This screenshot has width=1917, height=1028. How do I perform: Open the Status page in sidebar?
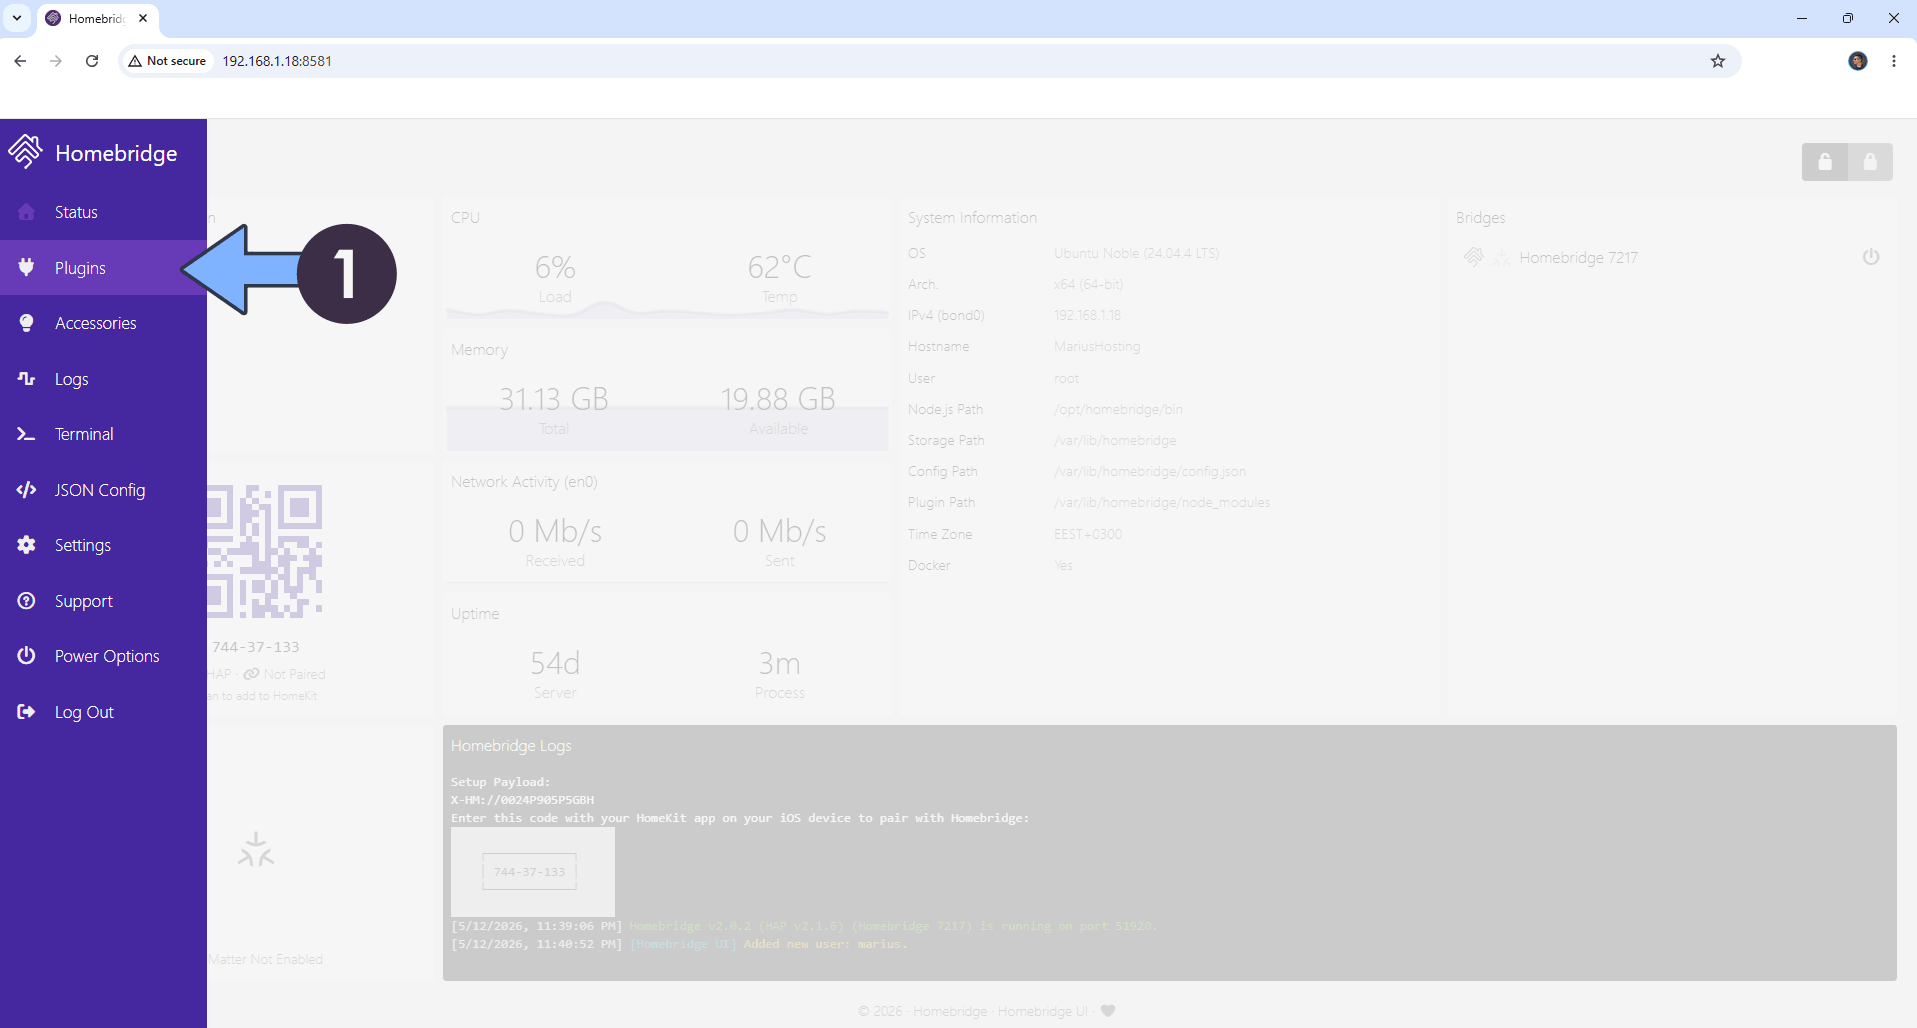coord(103,212)
